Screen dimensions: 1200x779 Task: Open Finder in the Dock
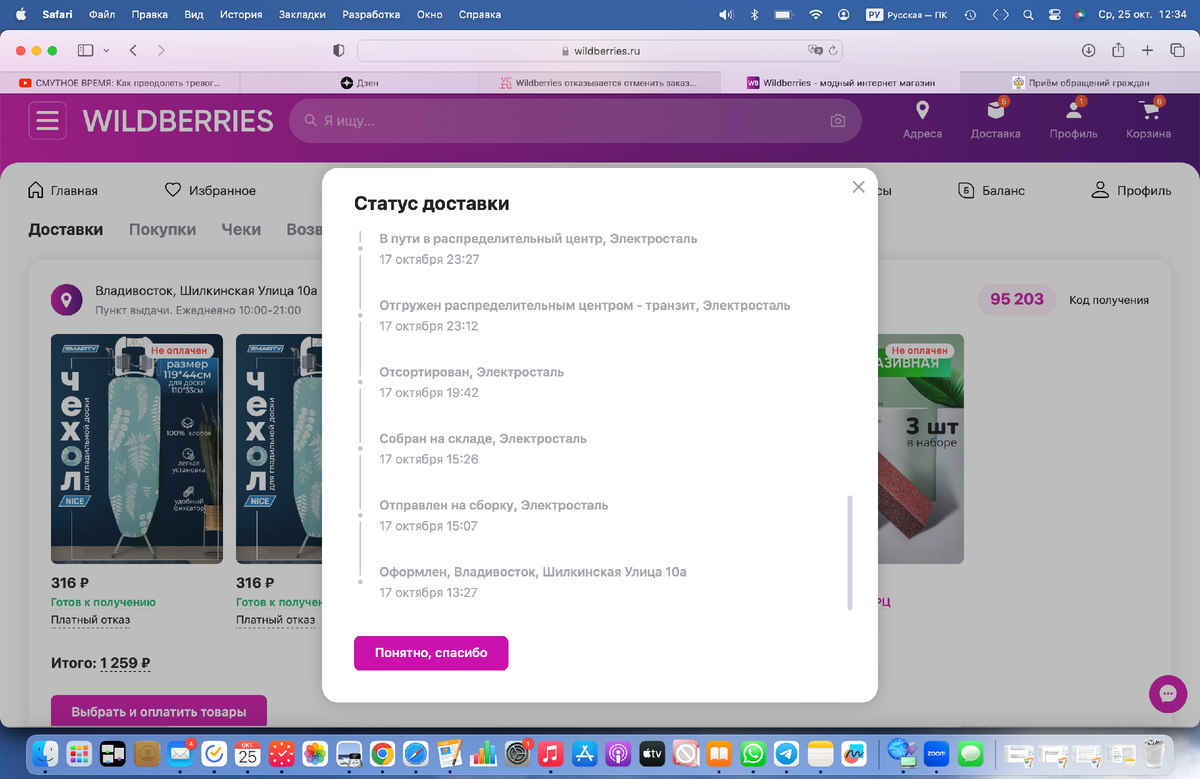46,753
